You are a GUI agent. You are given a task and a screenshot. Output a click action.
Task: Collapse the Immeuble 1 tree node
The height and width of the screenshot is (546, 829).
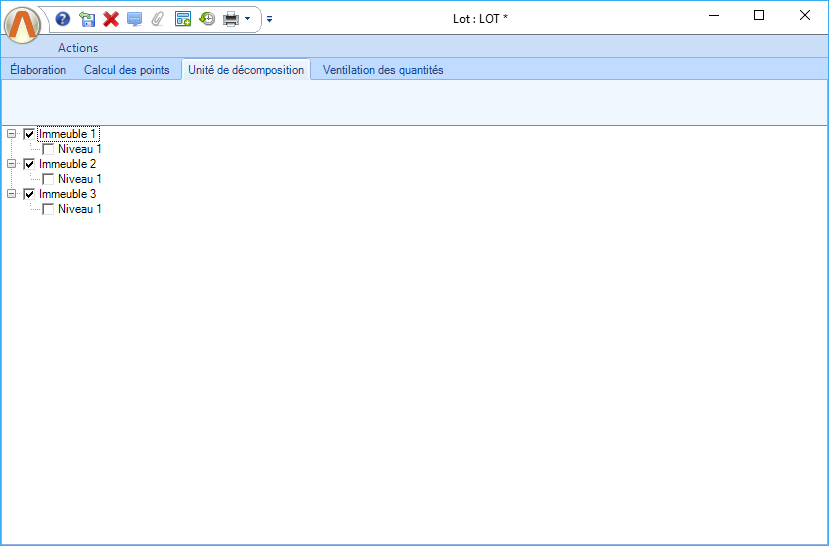(12, 134)
